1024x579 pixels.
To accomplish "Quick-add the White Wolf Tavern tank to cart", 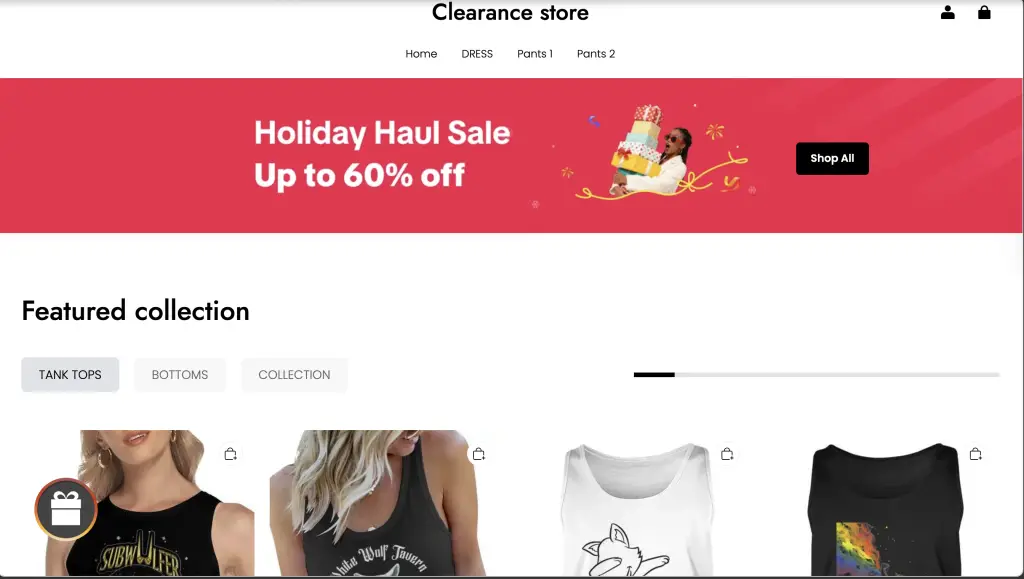I will [479, 454].
